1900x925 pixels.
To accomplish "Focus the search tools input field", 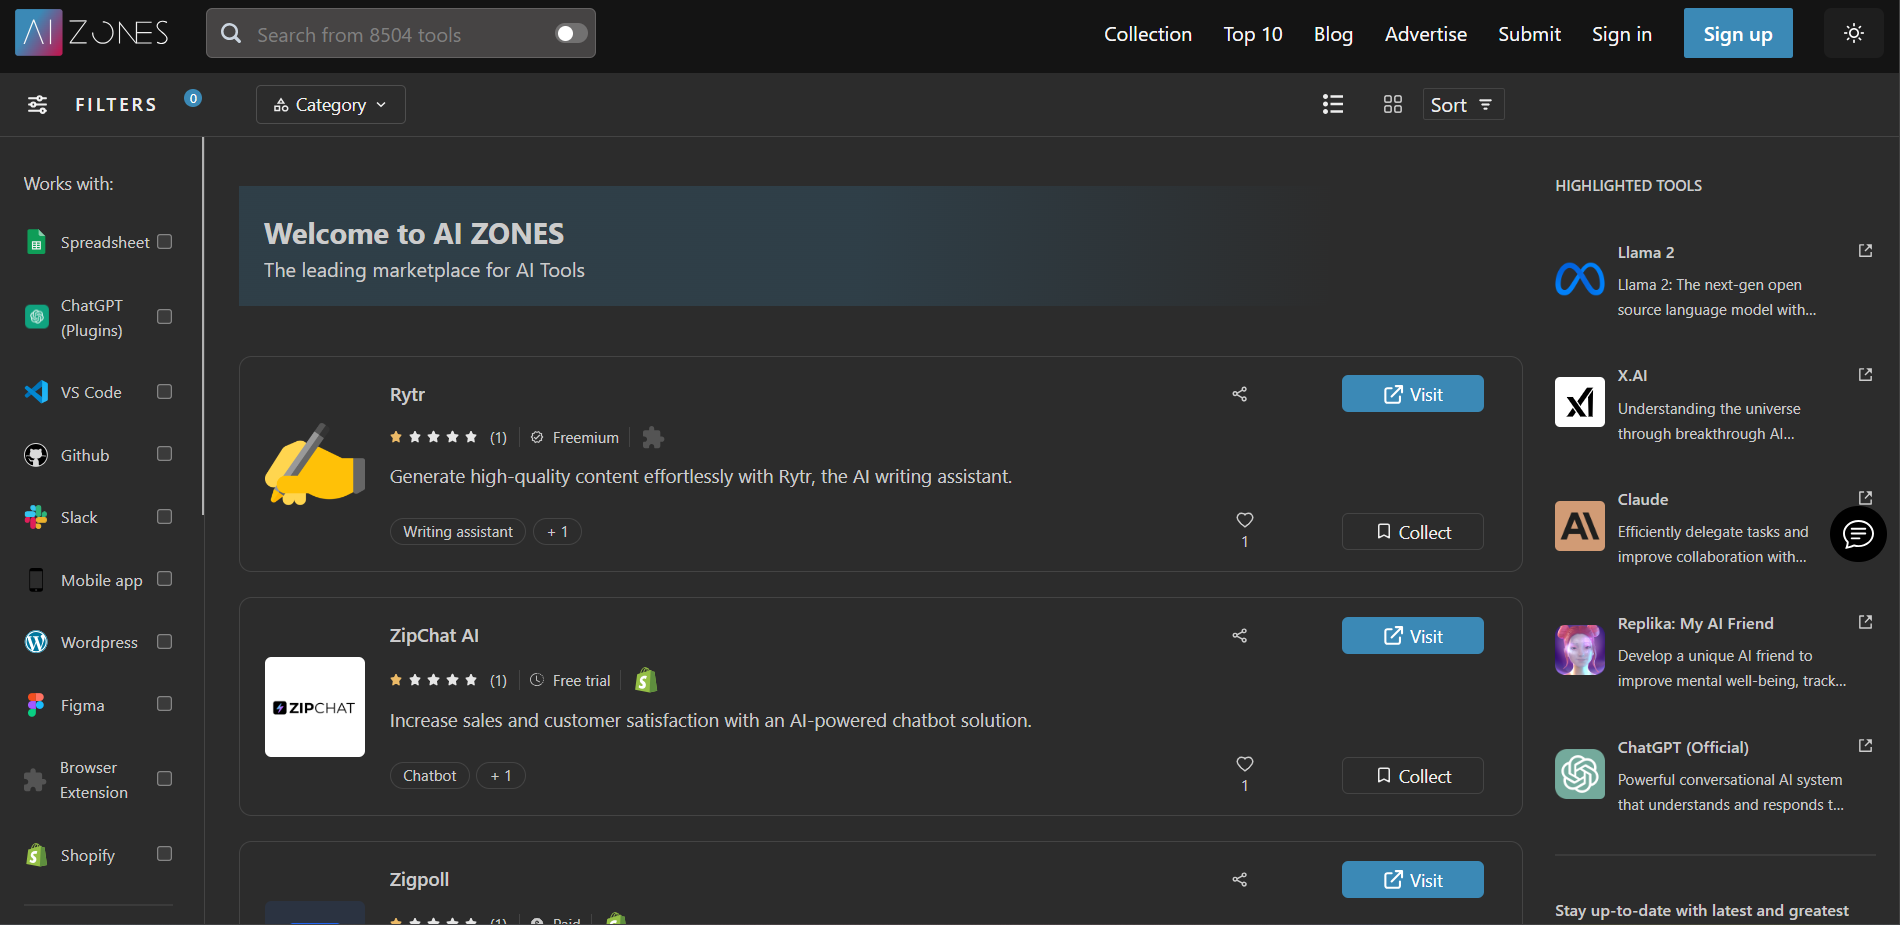I will (x=400, y=34).
